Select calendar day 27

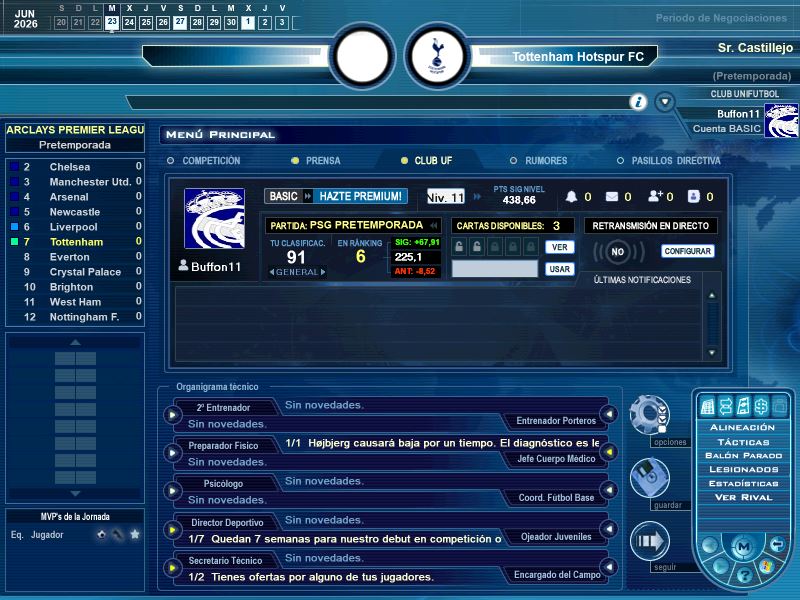(180, 22)
